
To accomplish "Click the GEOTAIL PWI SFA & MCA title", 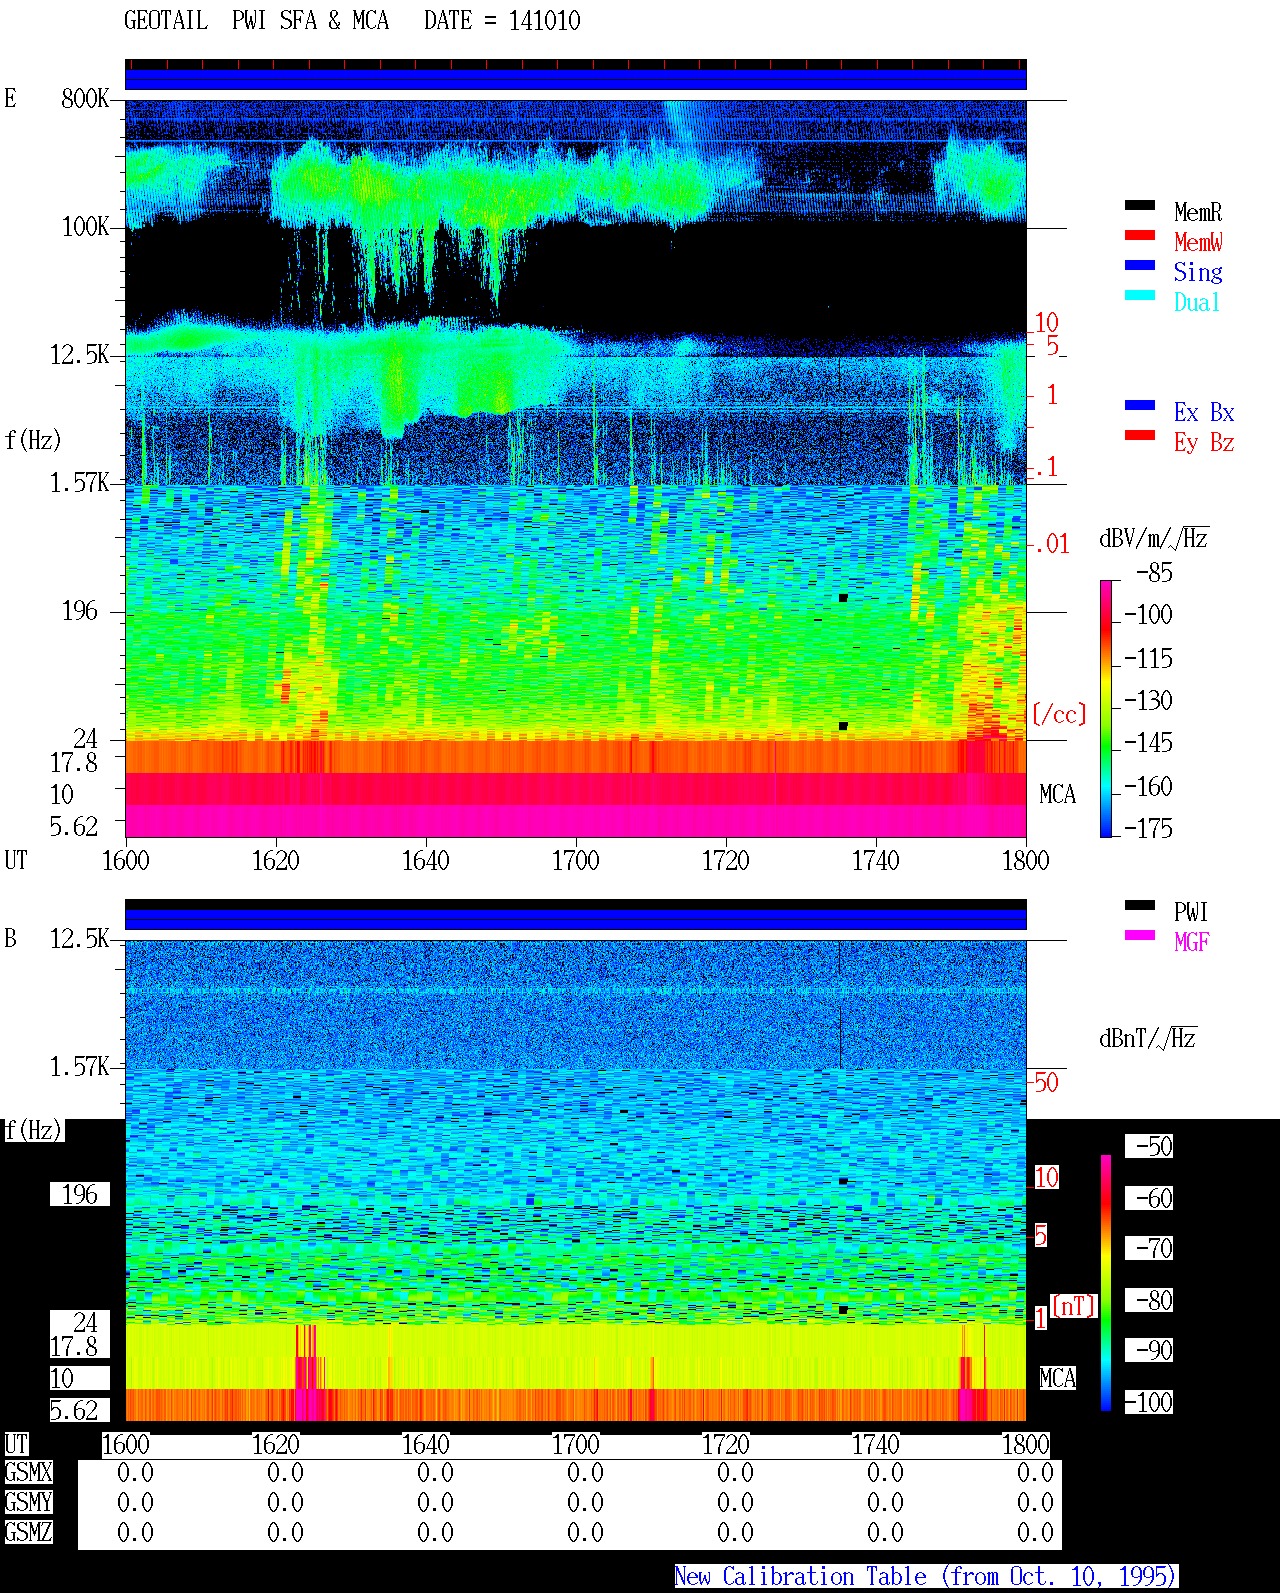I will coord(256,21).
